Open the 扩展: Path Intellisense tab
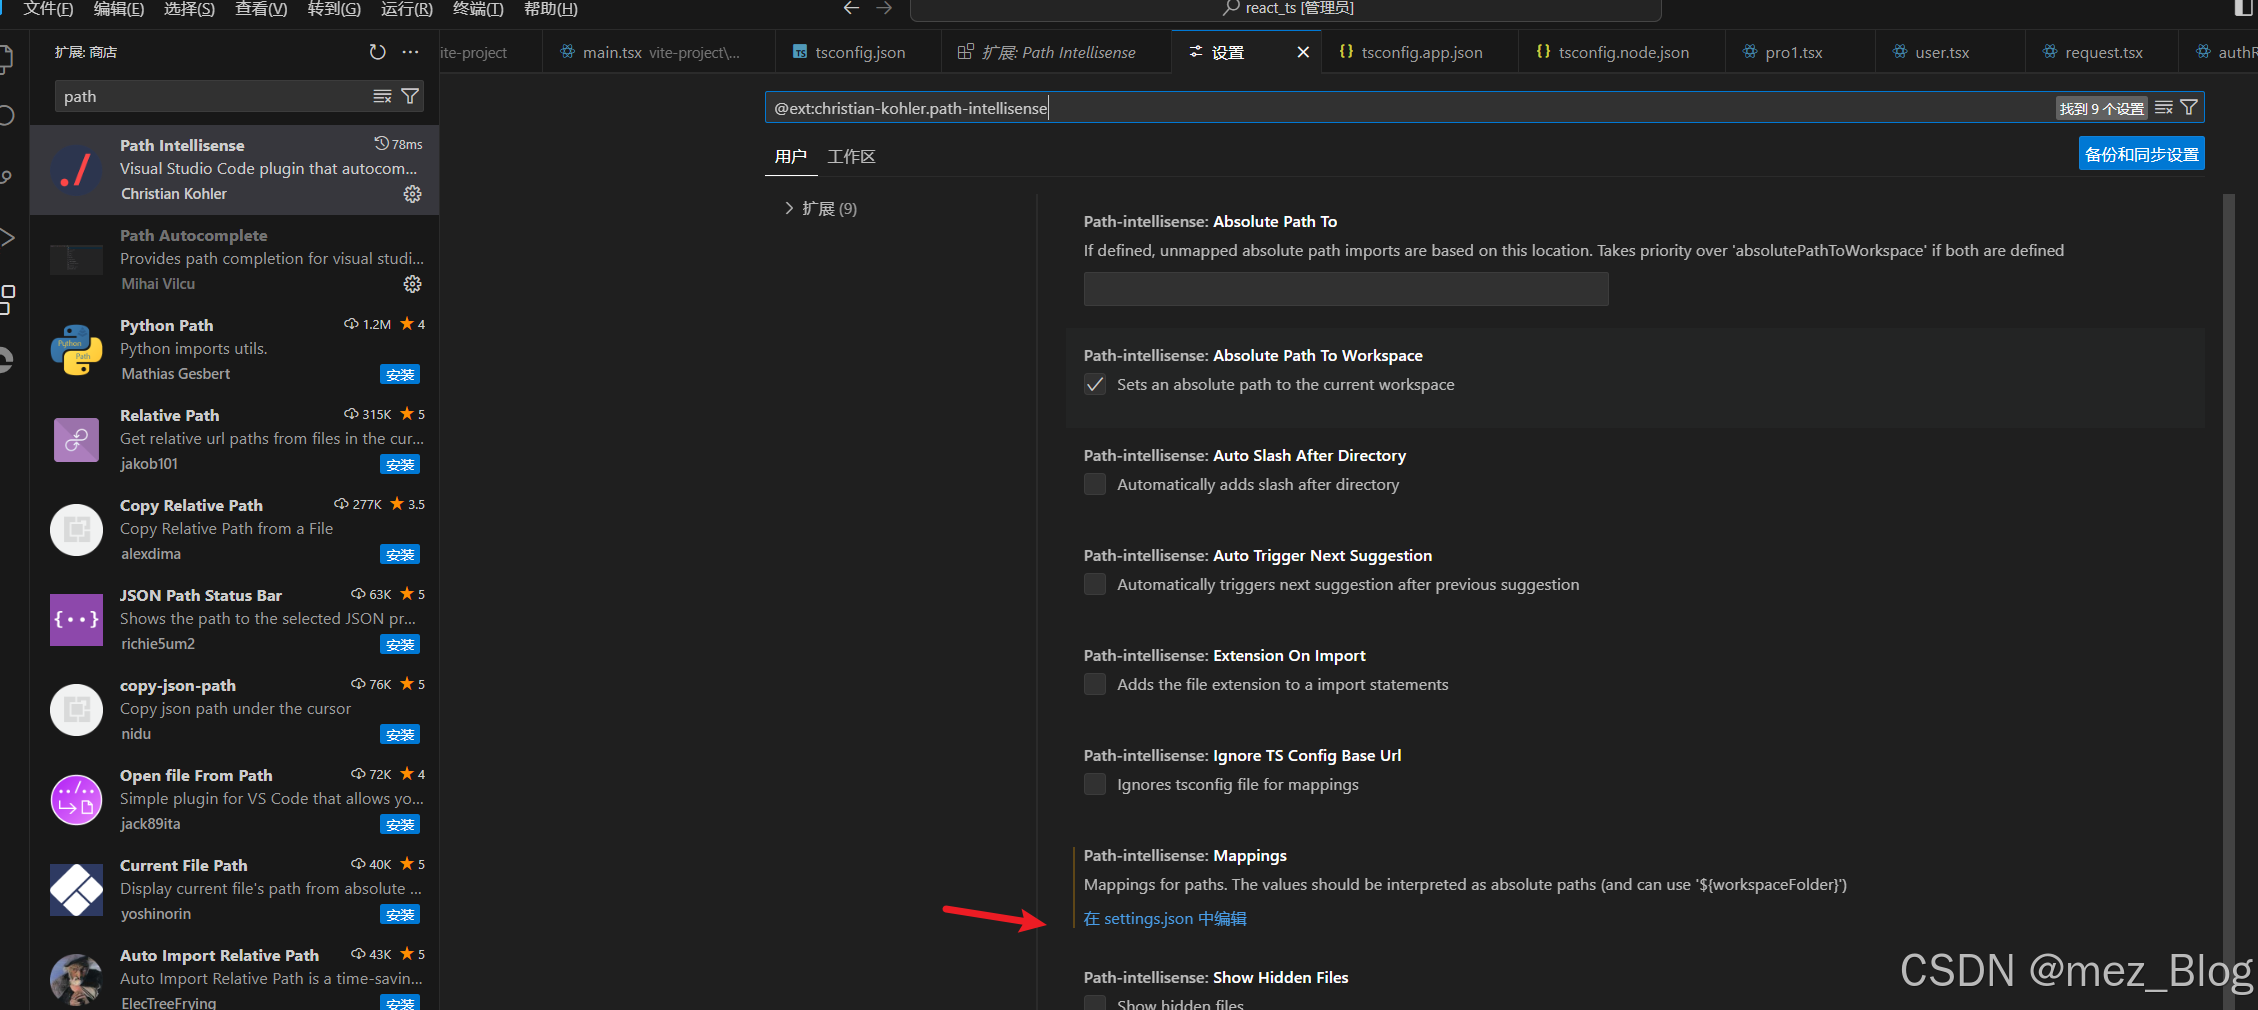The height and width of the screenshot is (1010, 2258). point(1055,52)
